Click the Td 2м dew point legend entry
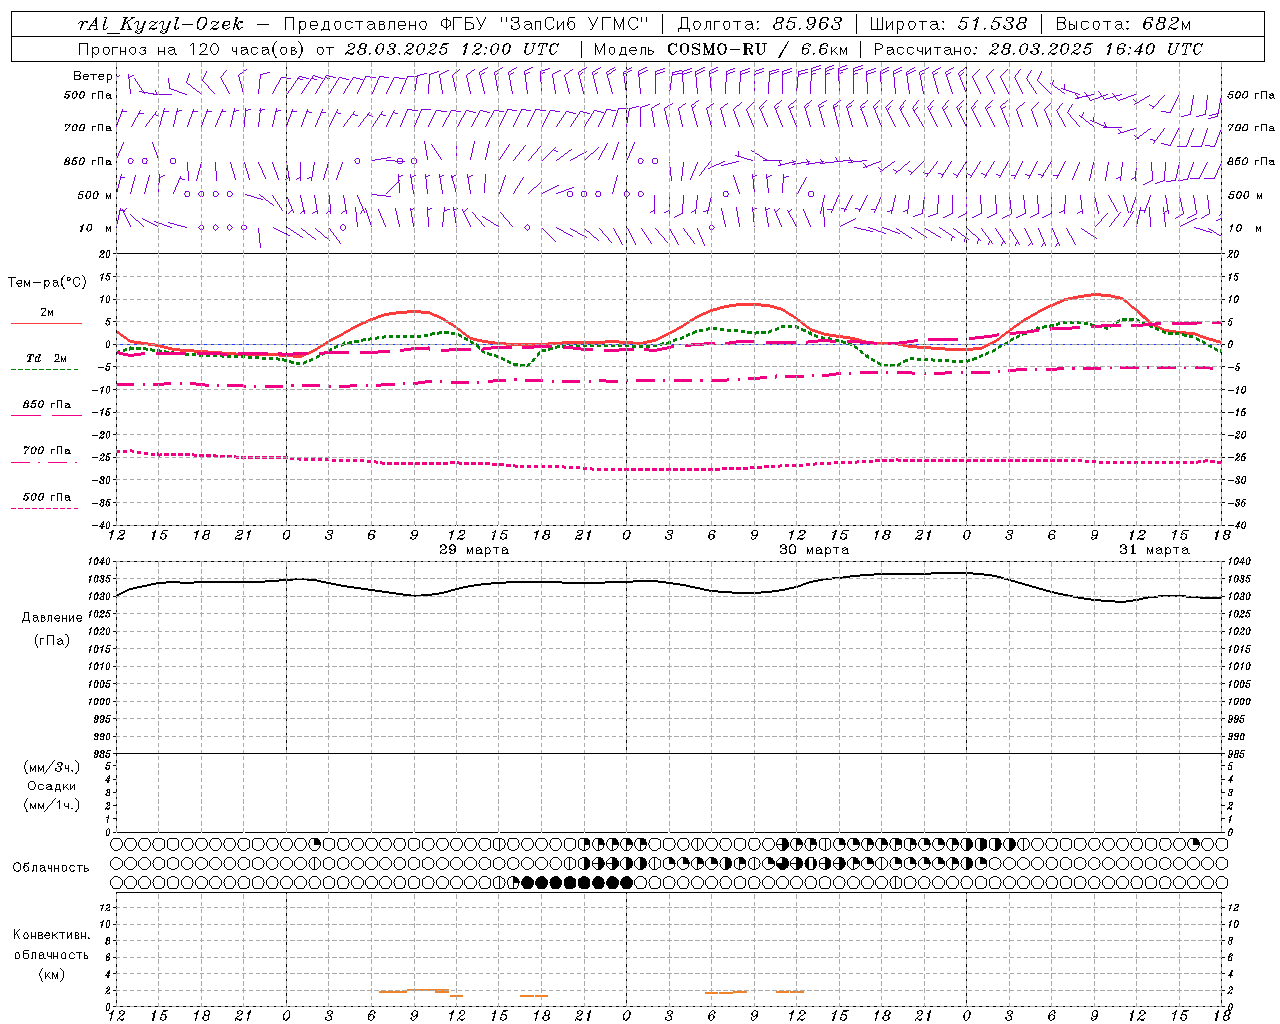The height and width of the screenshot is (1024, 1280). coord(47,358)
